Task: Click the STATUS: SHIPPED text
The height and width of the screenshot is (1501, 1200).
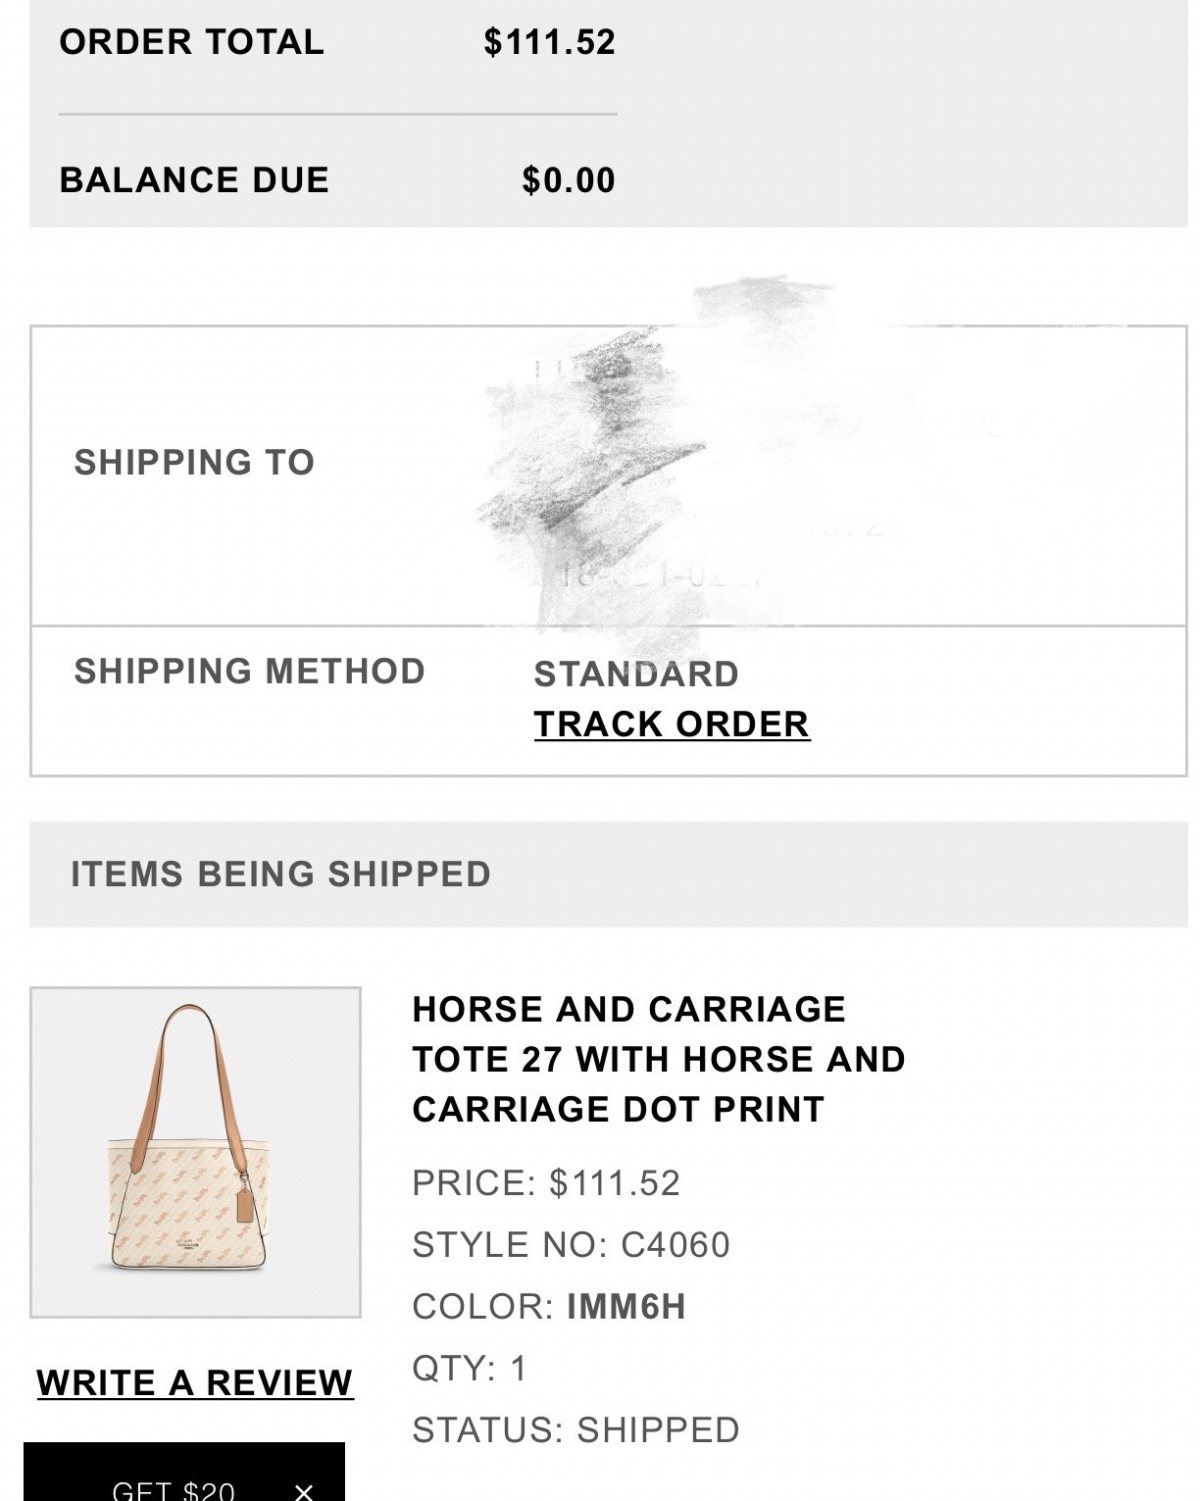Action: coord(576,1430)
